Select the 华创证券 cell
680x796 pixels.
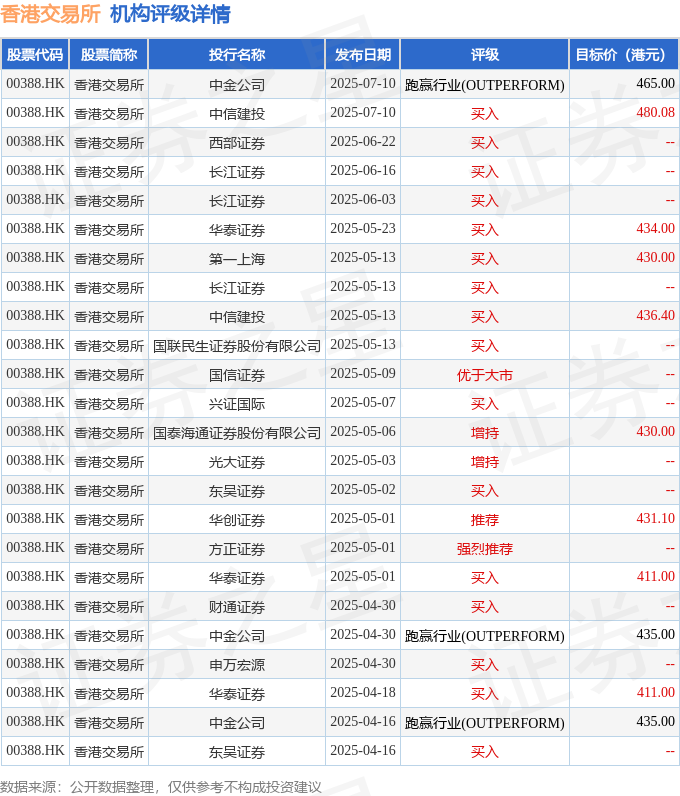click(237, 520)
